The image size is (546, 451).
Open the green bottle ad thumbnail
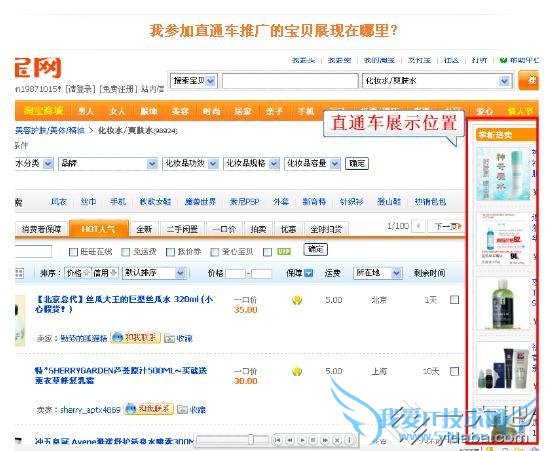[503, 304]
